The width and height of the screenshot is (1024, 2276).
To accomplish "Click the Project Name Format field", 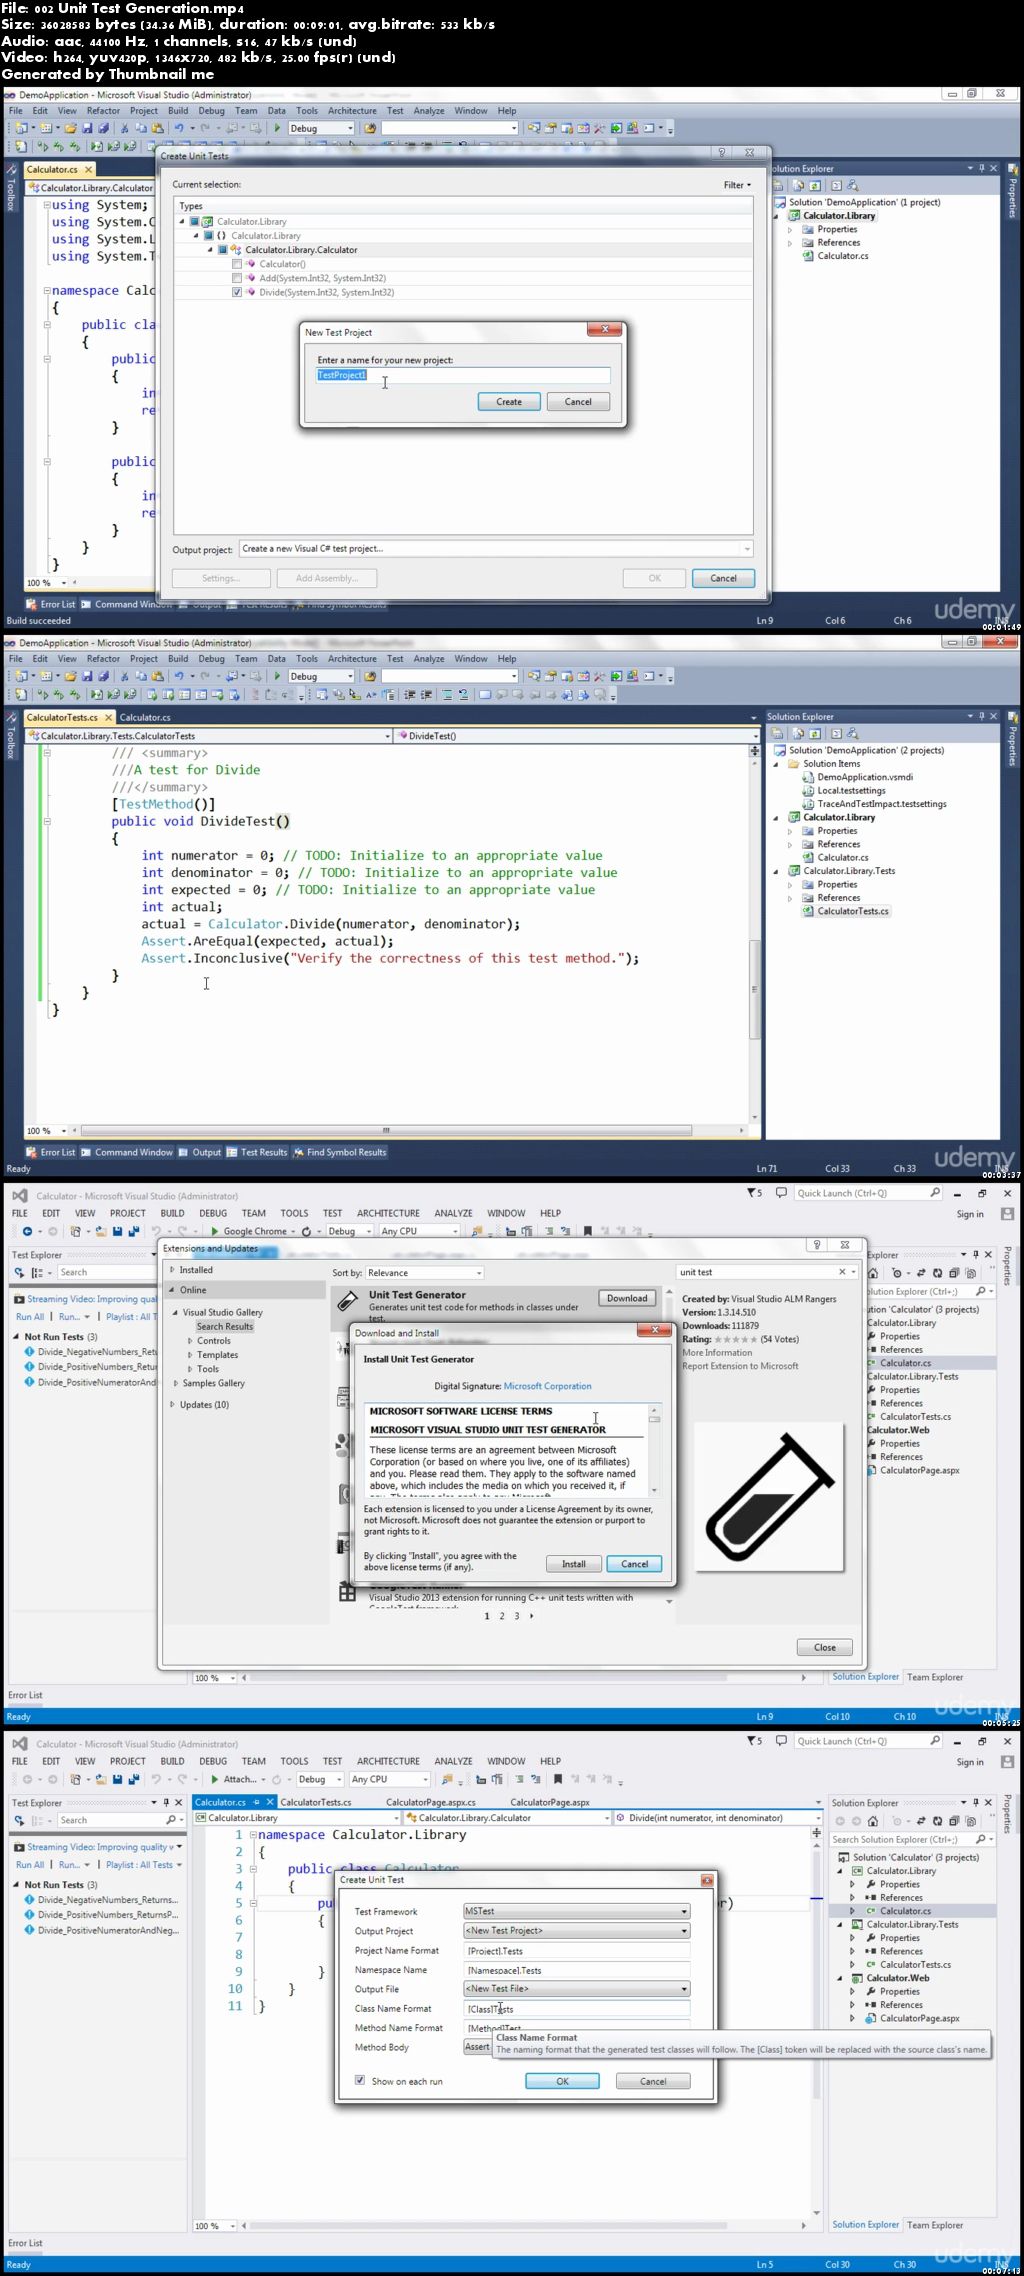I will (577, 1950).
